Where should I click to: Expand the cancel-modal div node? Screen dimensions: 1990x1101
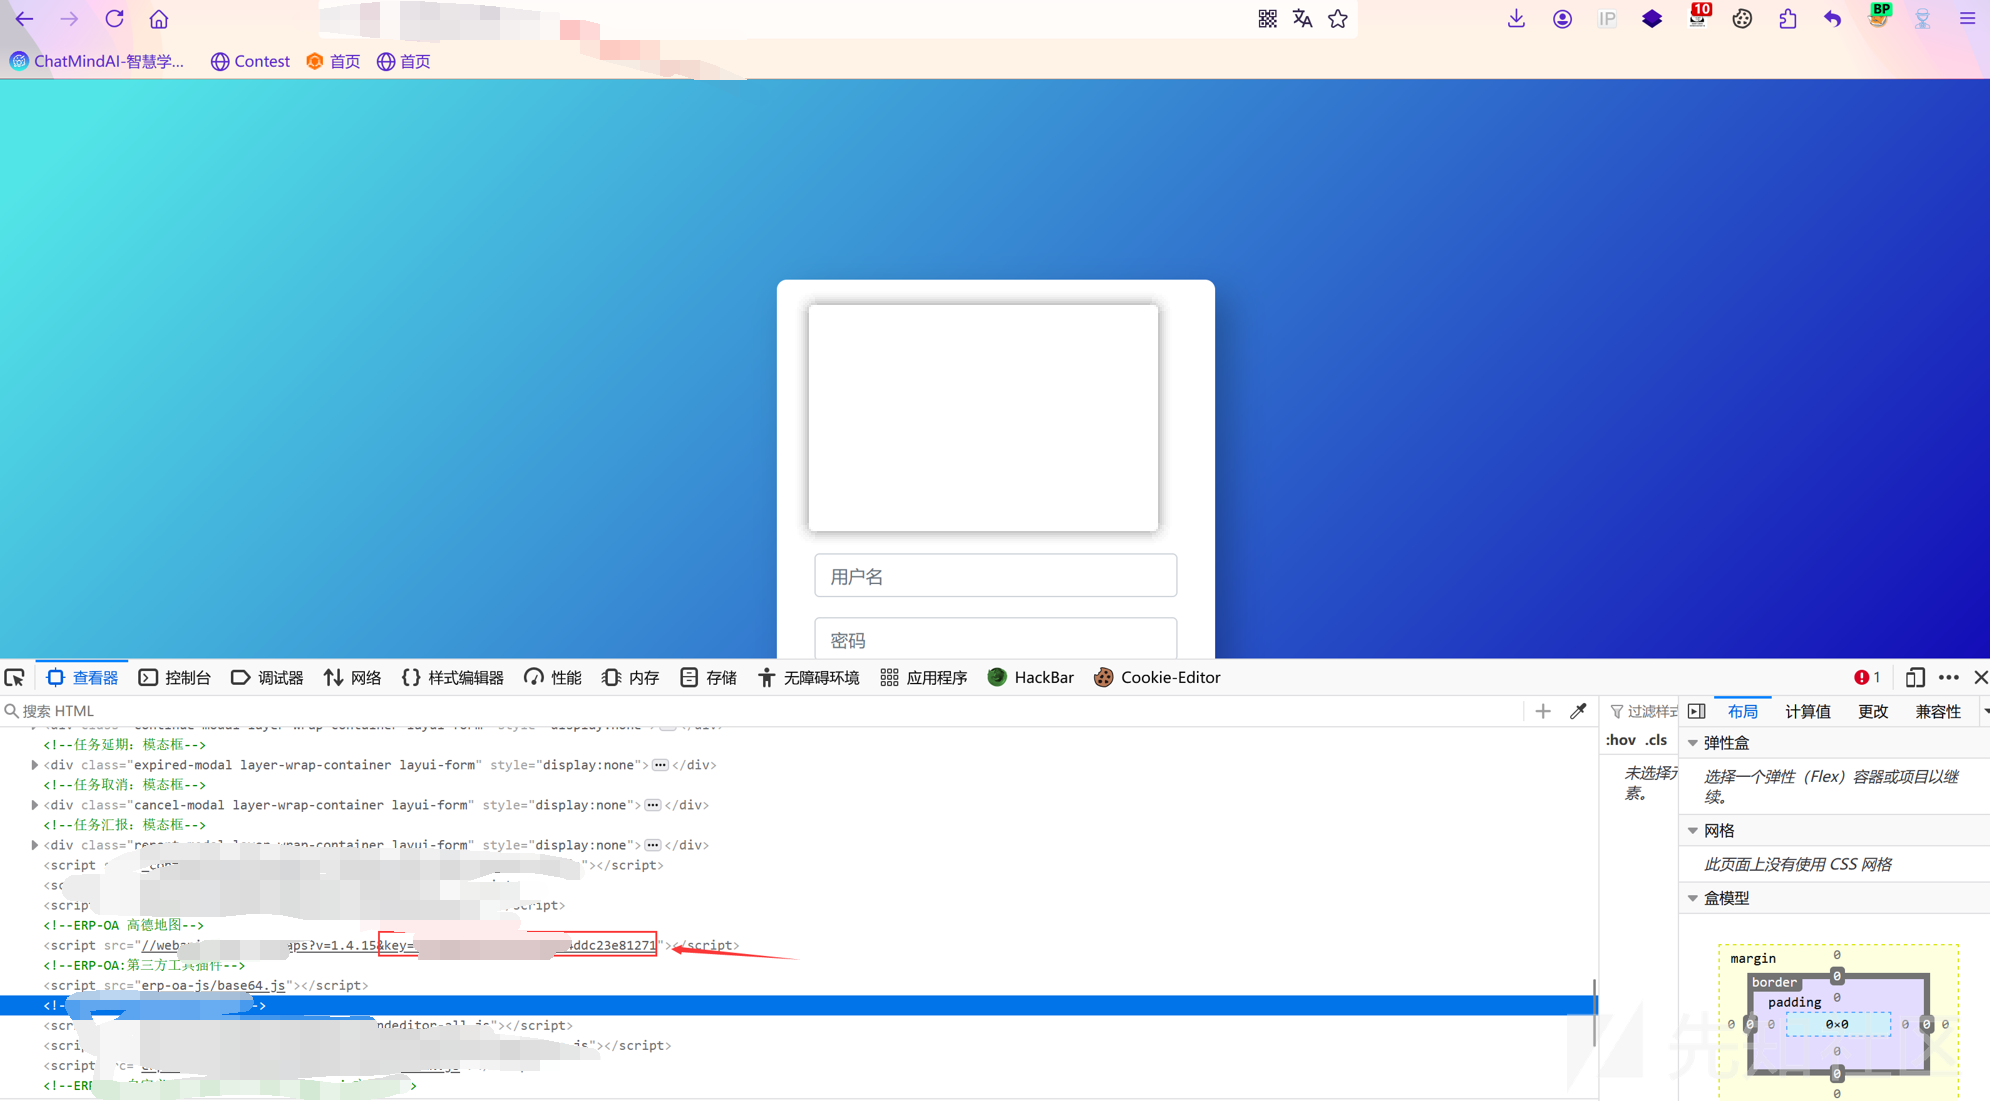click(35, 805)
